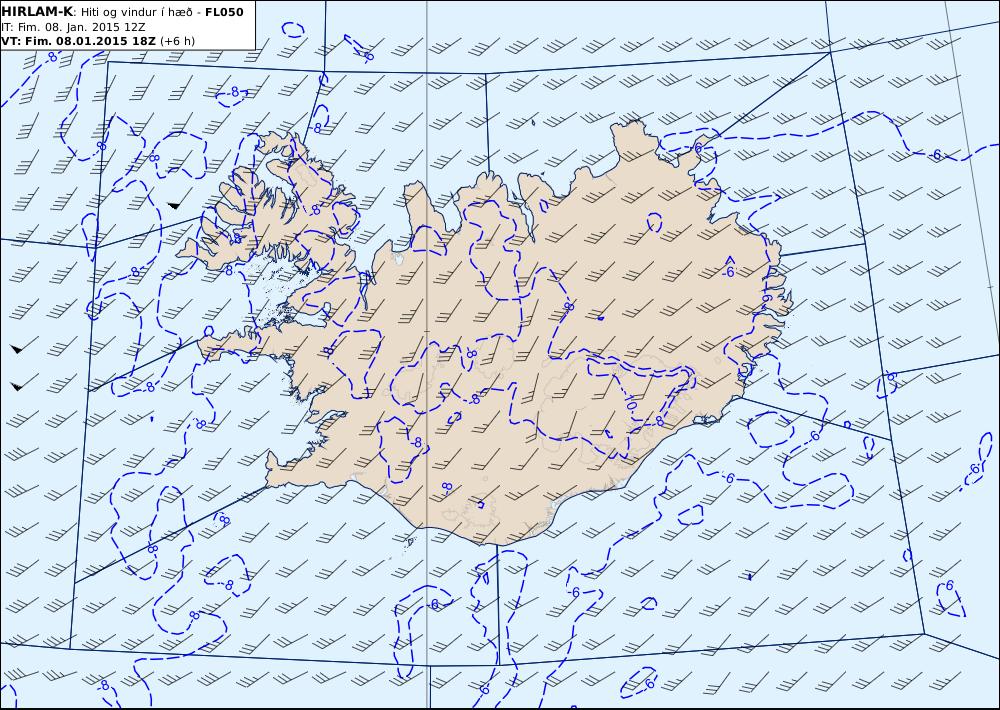Click the VT valid time 18Z text
This screenshot has height=710, width=1000.
coord(78,41)
